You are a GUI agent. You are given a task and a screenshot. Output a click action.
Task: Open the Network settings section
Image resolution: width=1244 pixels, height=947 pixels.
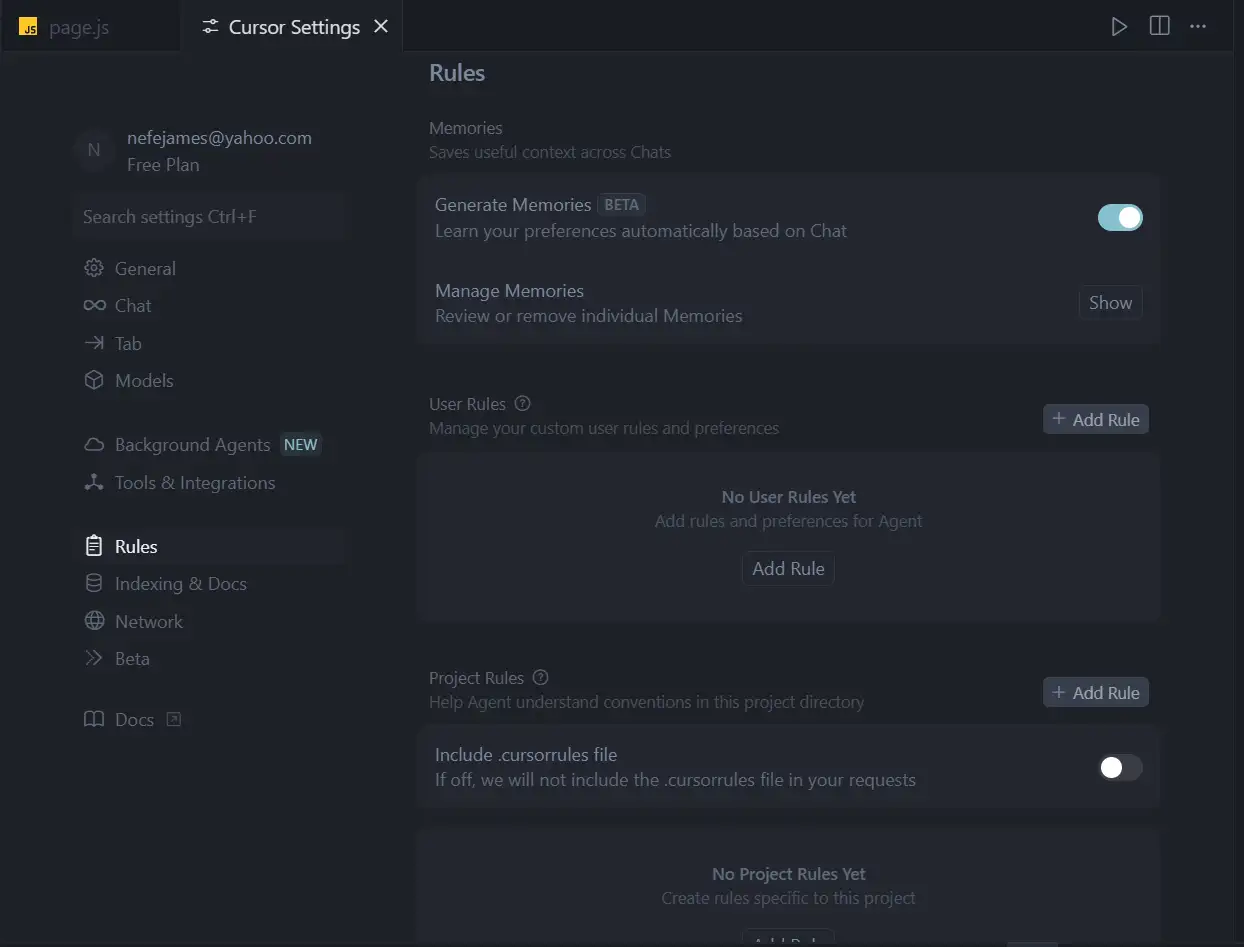(x=148, y=621)
